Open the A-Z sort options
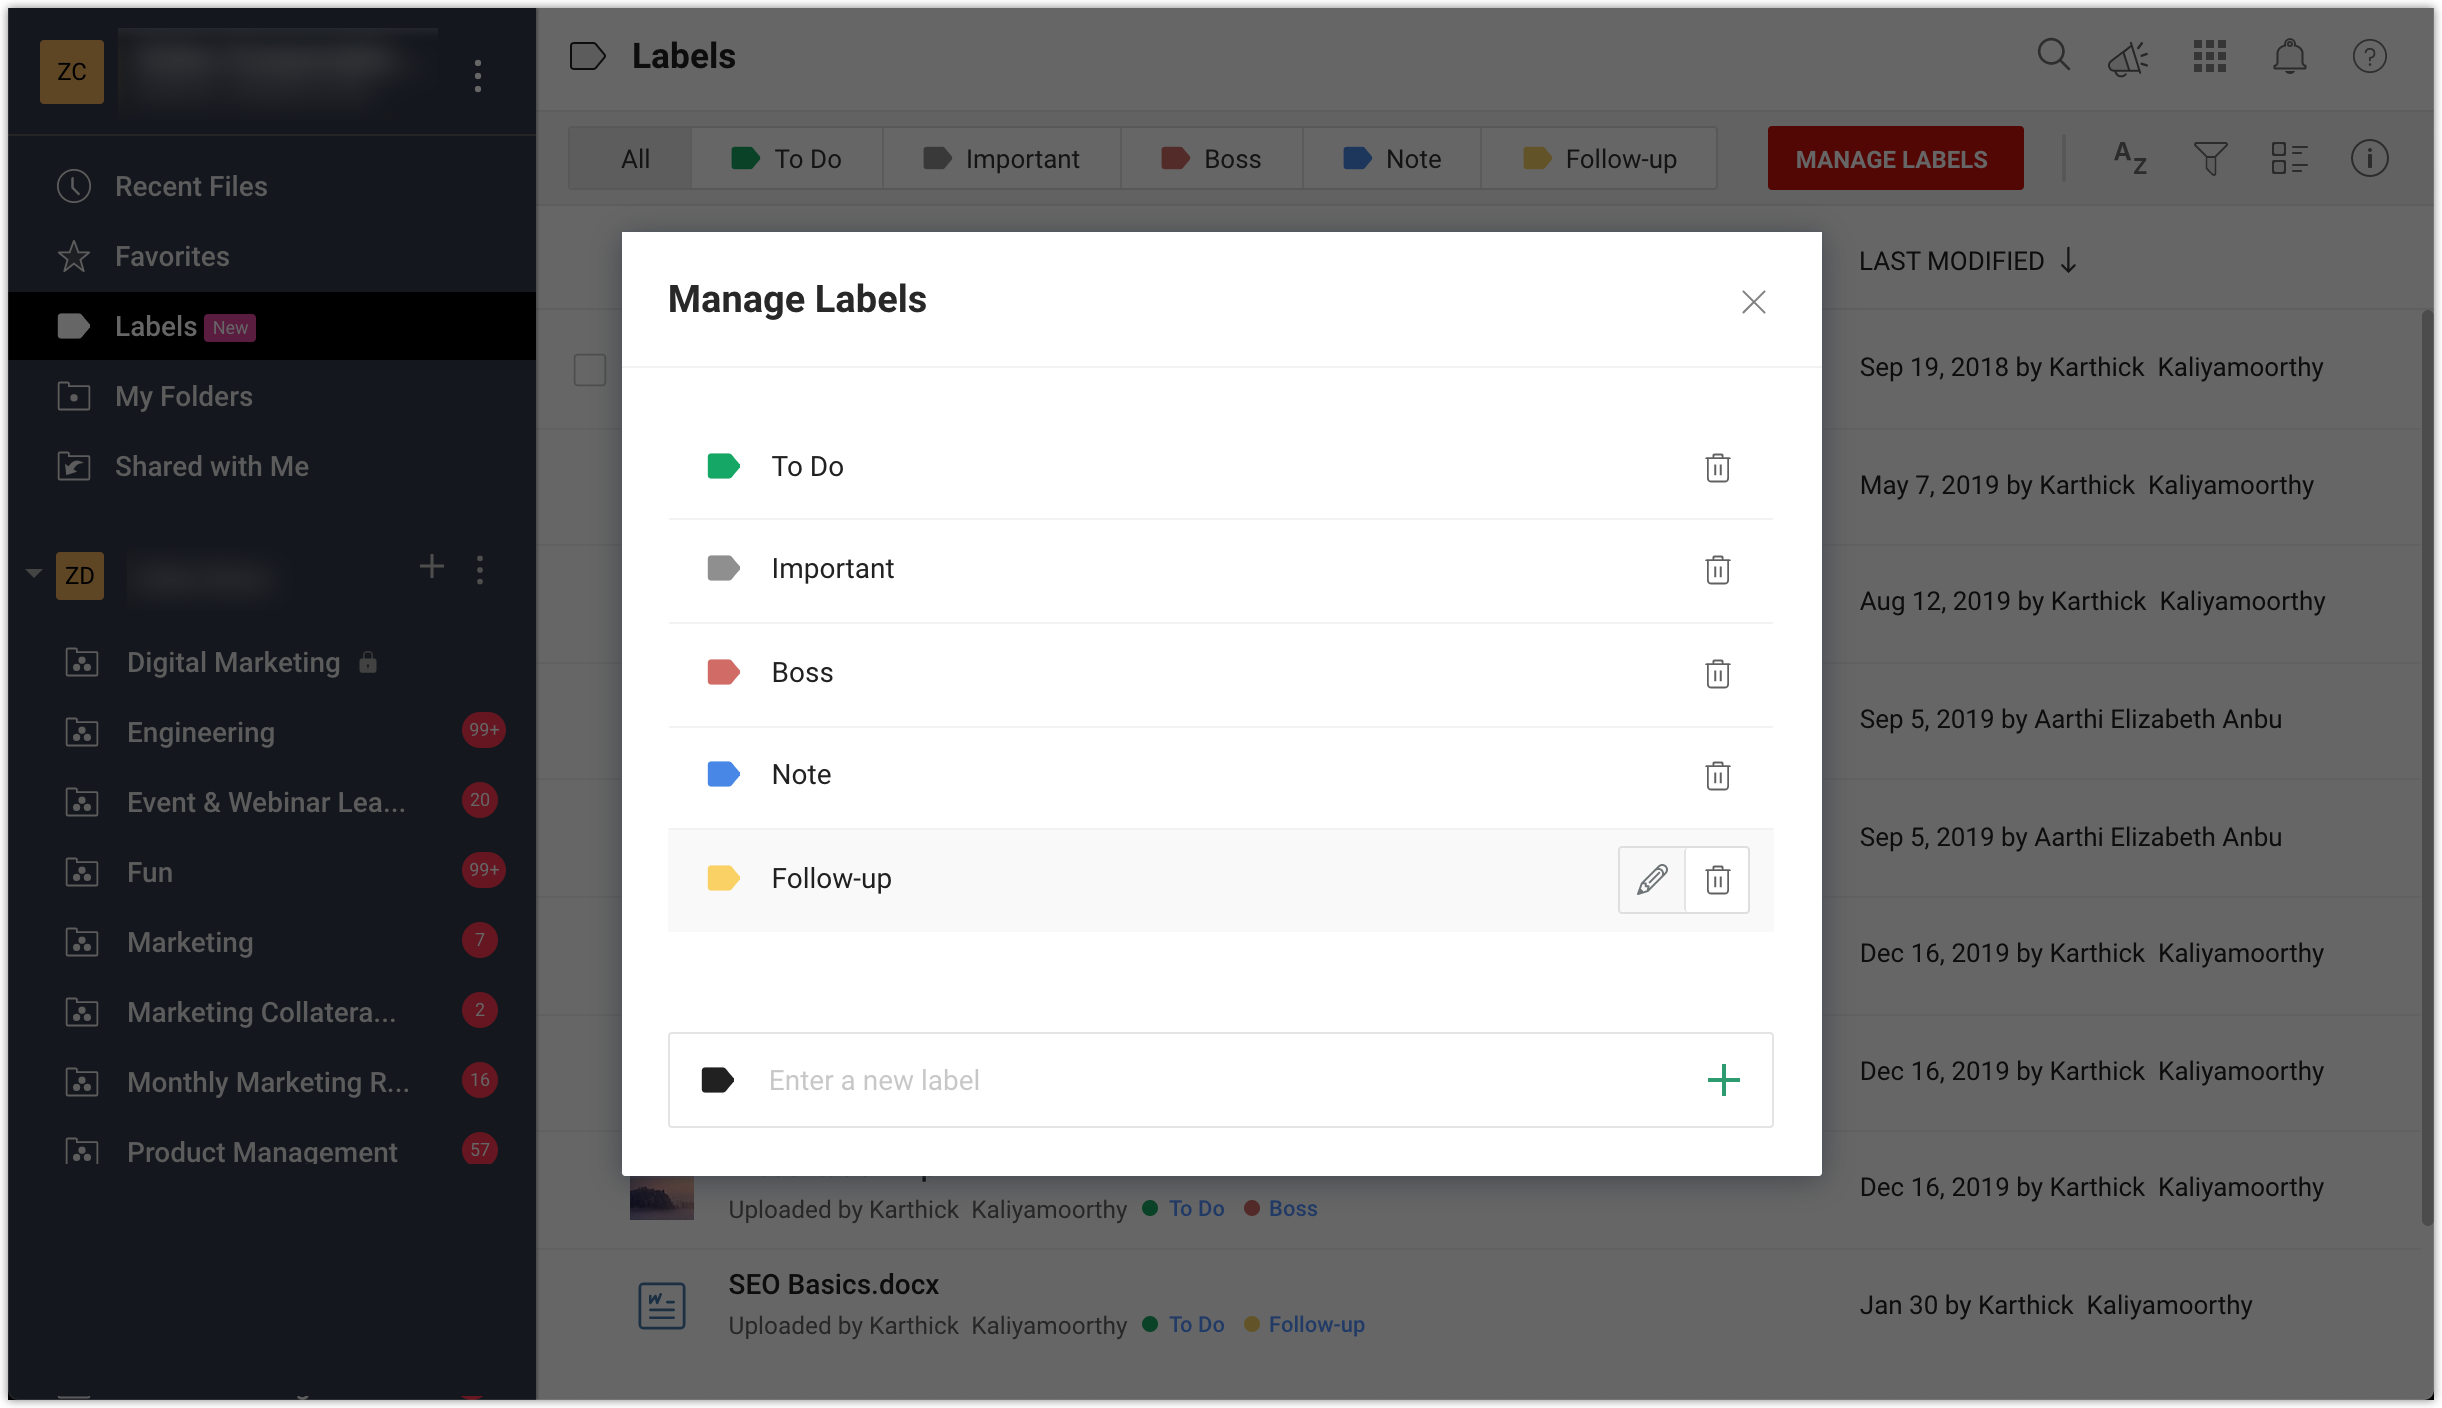 point(2130,158)
